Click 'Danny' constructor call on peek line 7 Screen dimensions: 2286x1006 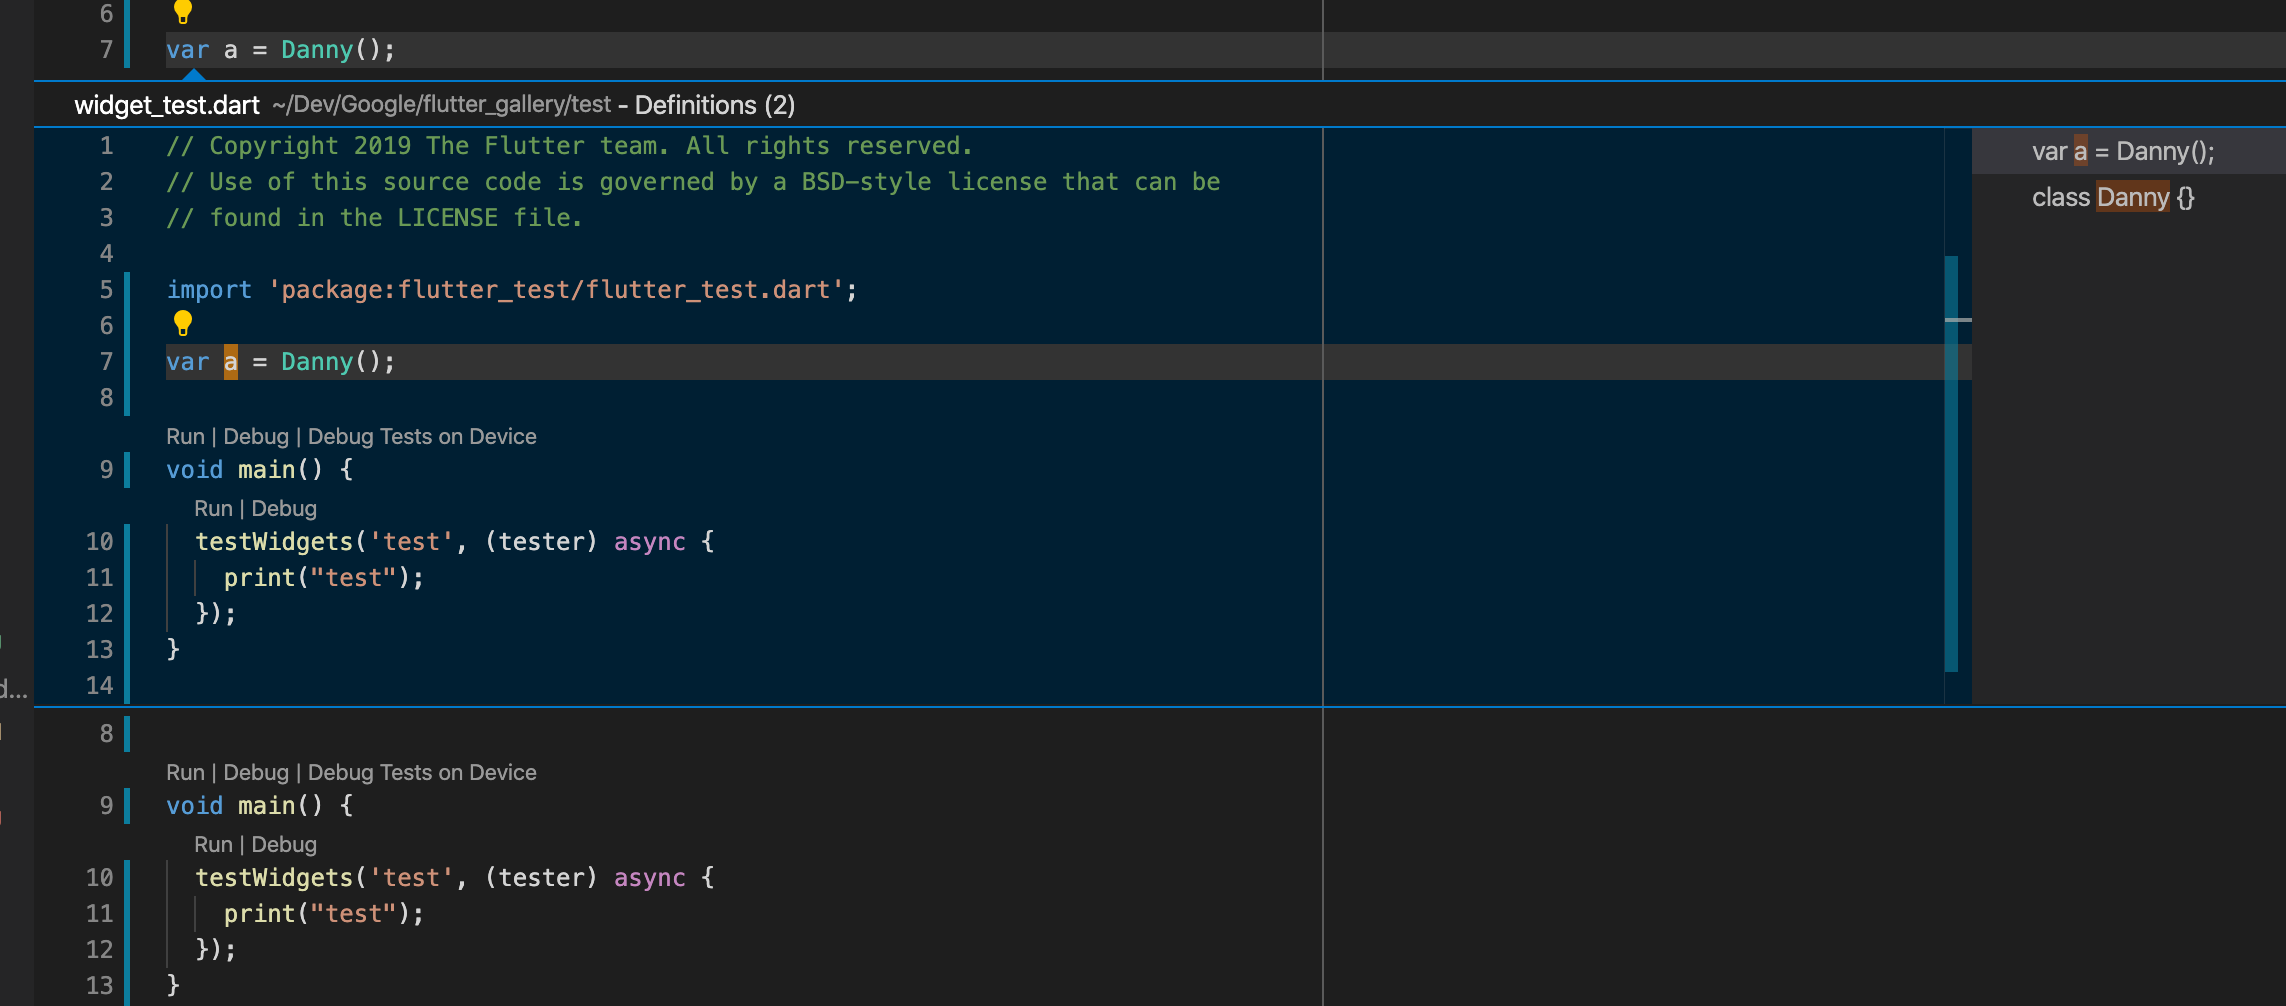pyautogui.click(x=317, y=362)
